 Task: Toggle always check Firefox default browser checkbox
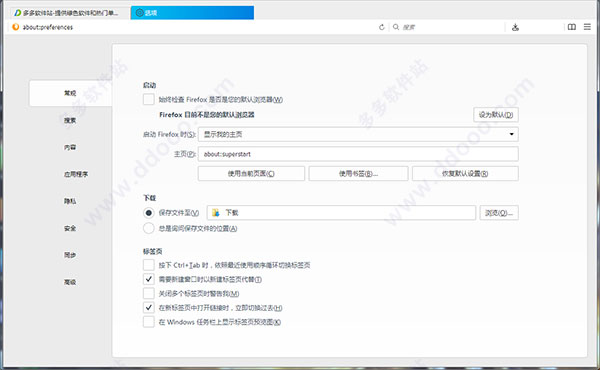pyautogui.click(x=148, y=99)
